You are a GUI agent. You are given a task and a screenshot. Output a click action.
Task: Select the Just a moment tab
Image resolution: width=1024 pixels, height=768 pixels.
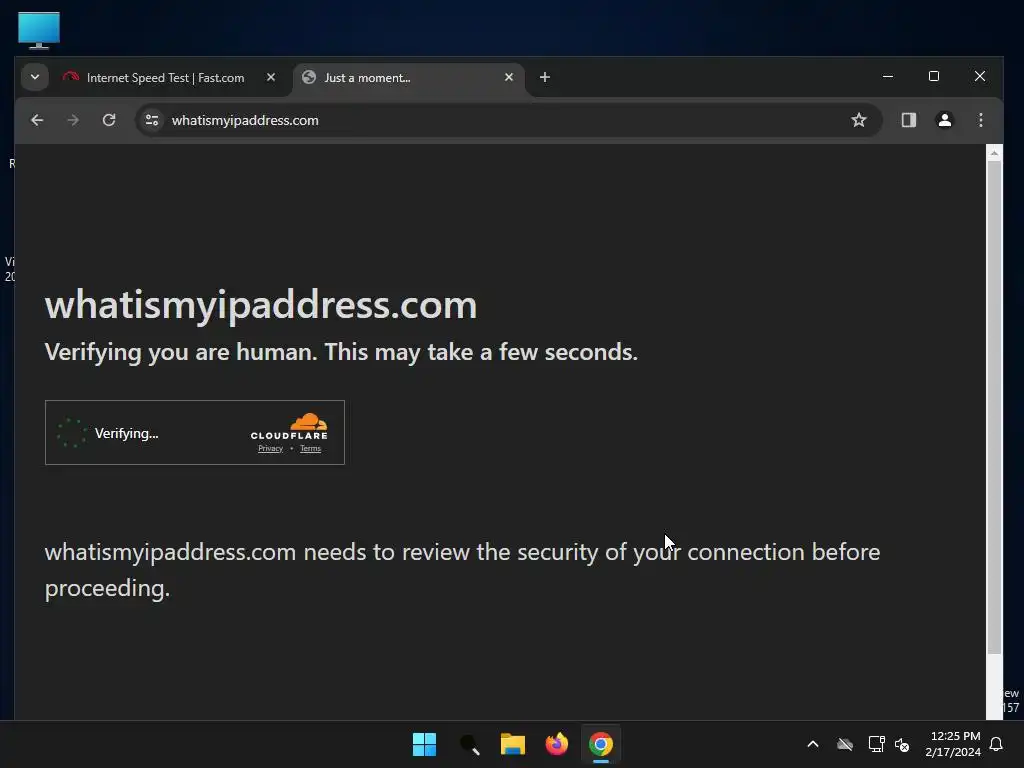click(x=408, y=78)
